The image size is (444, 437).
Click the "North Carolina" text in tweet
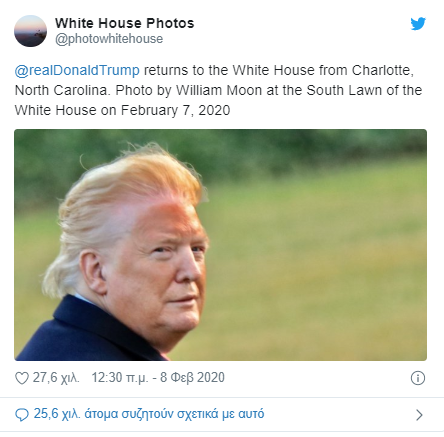point(61,91)
